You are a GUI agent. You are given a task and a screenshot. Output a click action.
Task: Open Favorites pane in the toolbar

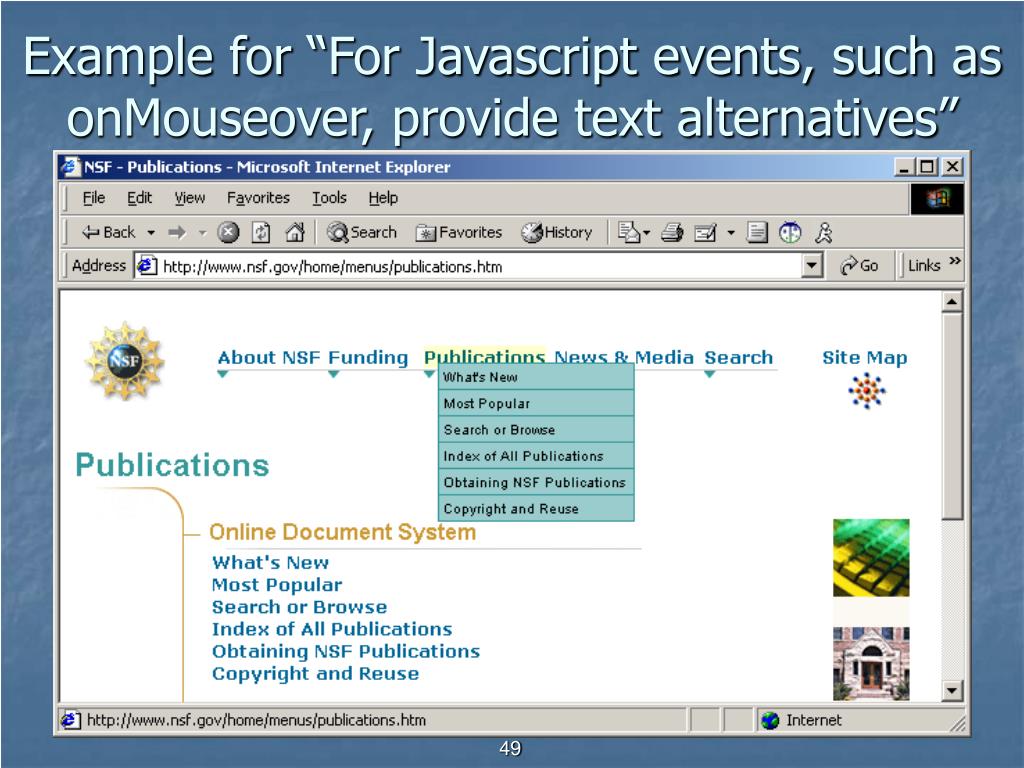tap(458, 232)
